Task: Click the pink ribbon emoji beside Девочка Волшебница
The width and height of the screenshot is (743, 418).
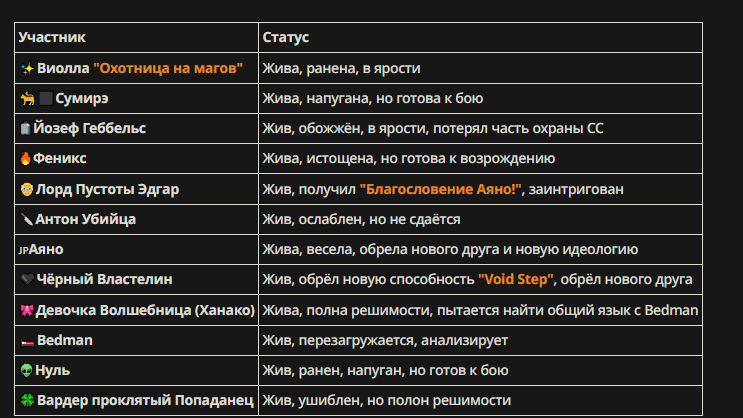Action: coord(27,310)
